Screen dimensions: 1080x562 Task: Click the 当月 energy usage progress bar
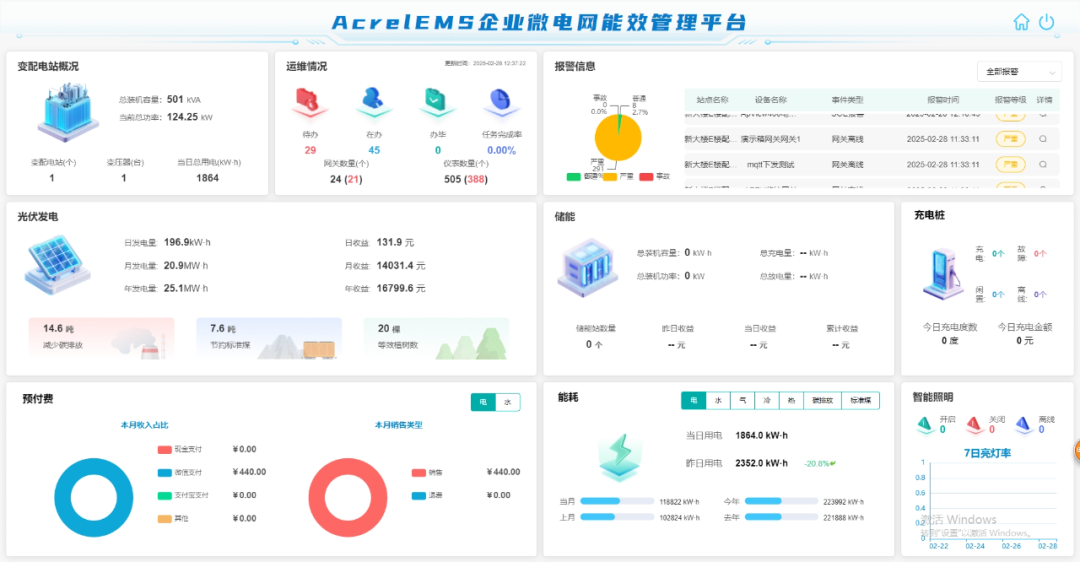[x=613, y=501]
